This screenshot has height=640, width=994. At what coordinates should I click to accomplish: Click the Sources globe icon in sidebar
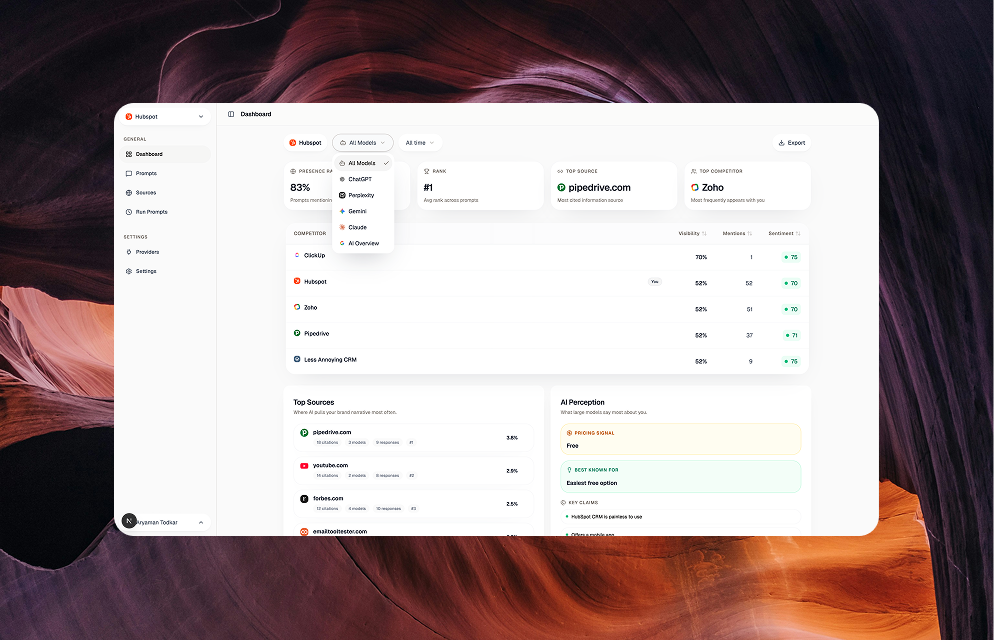(129, 193)
